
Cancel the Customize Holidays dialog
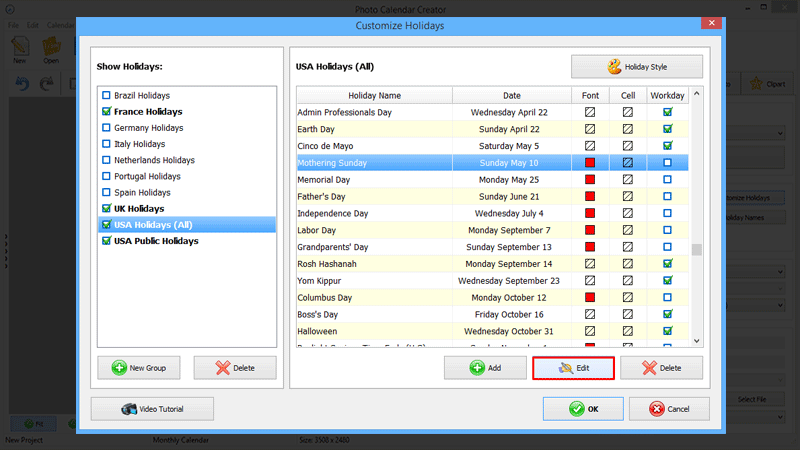[669, 409]
